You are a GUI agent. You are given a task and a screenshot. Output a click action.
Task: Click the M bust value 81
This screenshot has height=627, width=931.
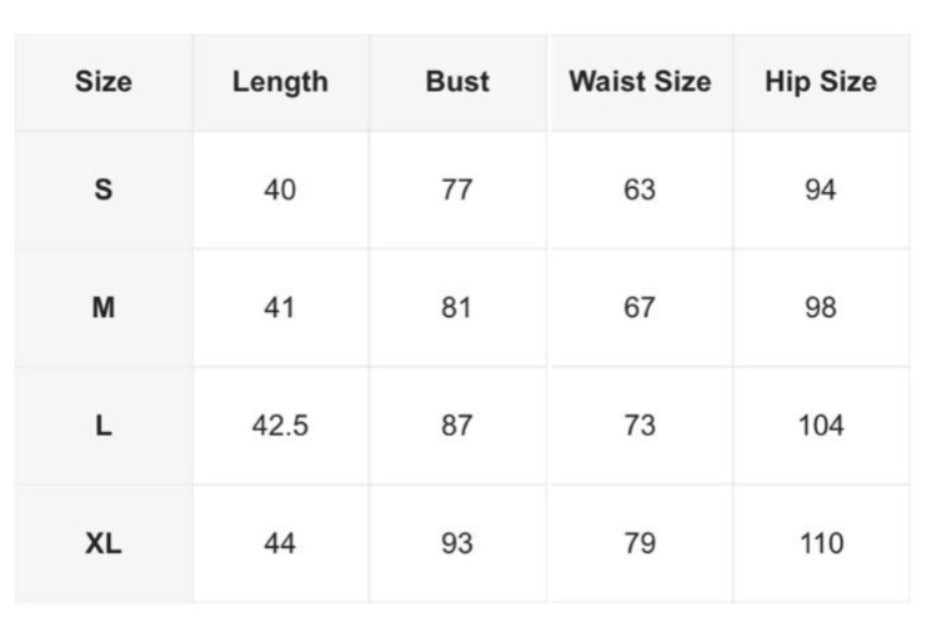pyautogui.click(x=457, y=308)
